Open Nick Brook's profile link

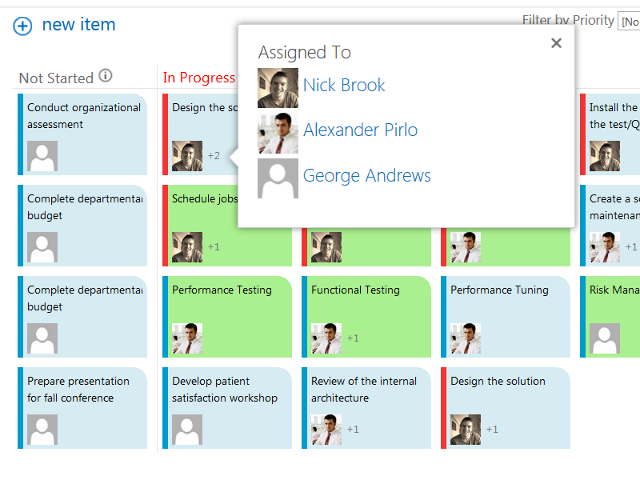pos(344,85)
